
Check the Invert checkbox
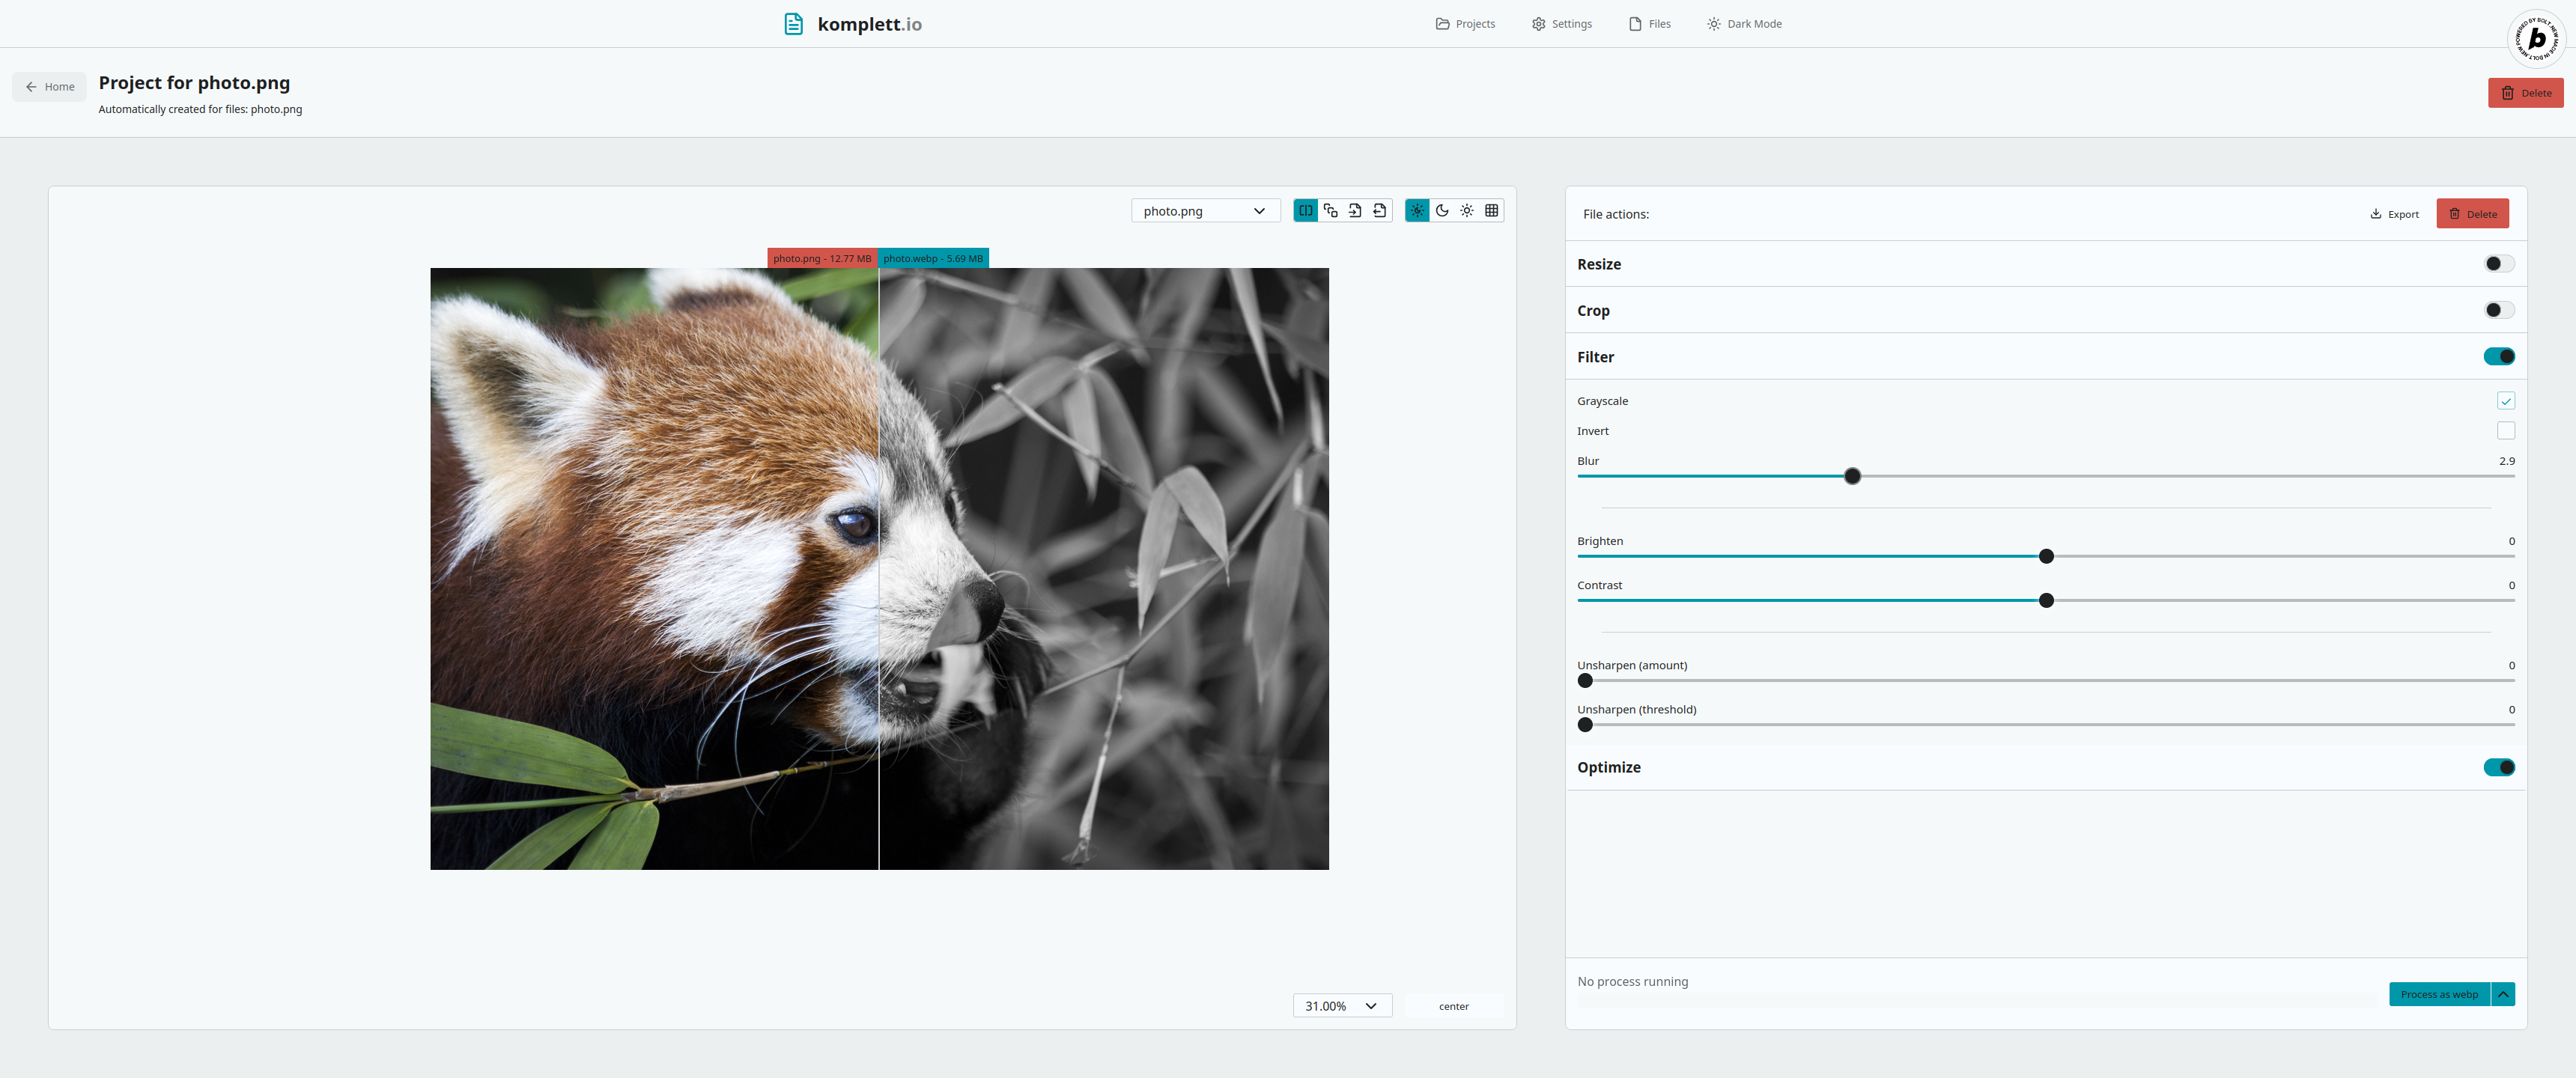click(2505, 431)
